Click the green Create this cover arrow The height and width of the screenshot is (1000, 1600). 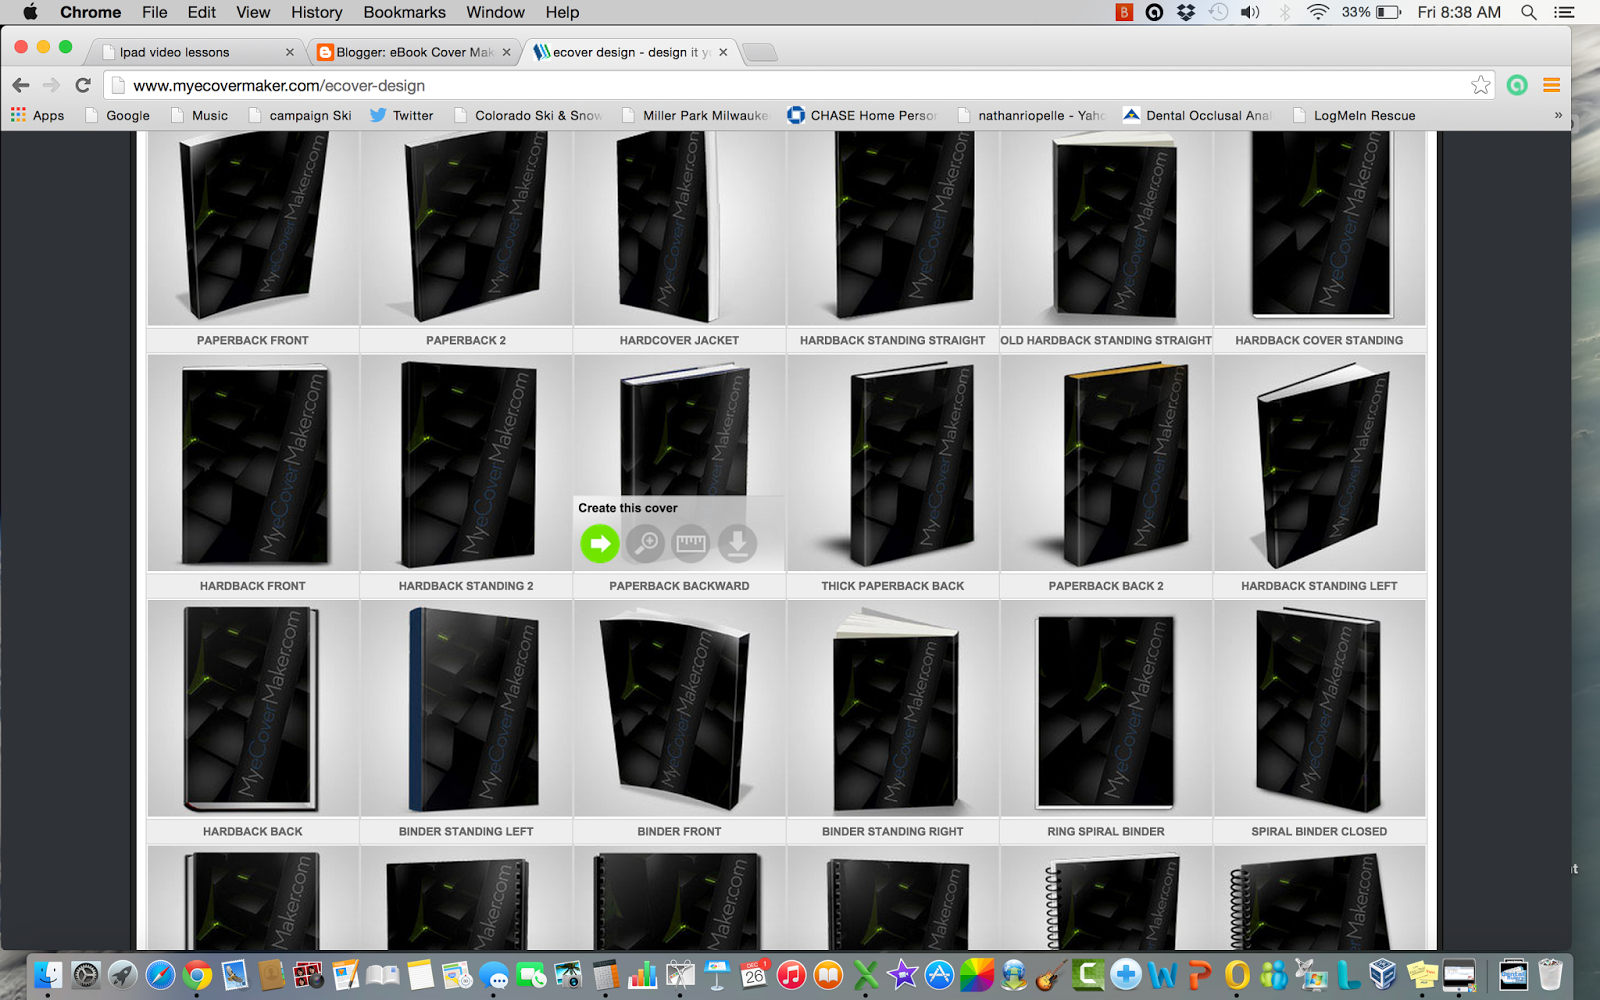click(600, 544)
